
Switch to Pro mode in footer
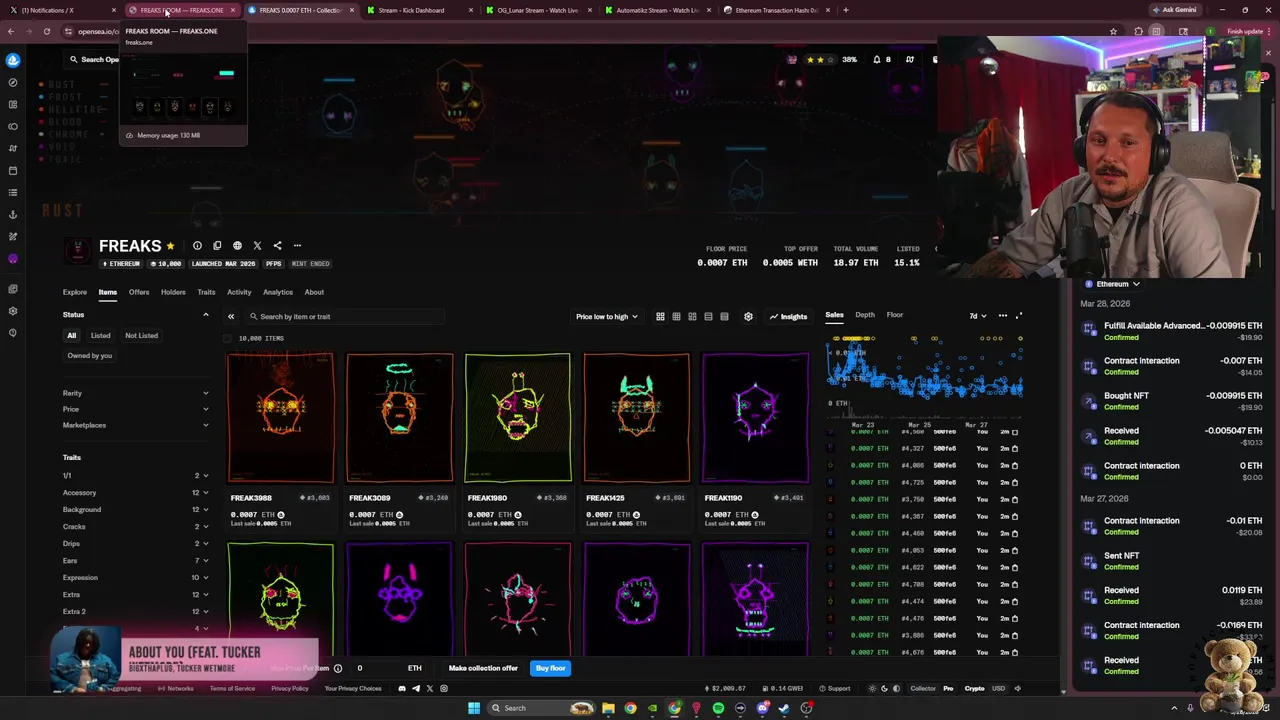click(948, 688)
